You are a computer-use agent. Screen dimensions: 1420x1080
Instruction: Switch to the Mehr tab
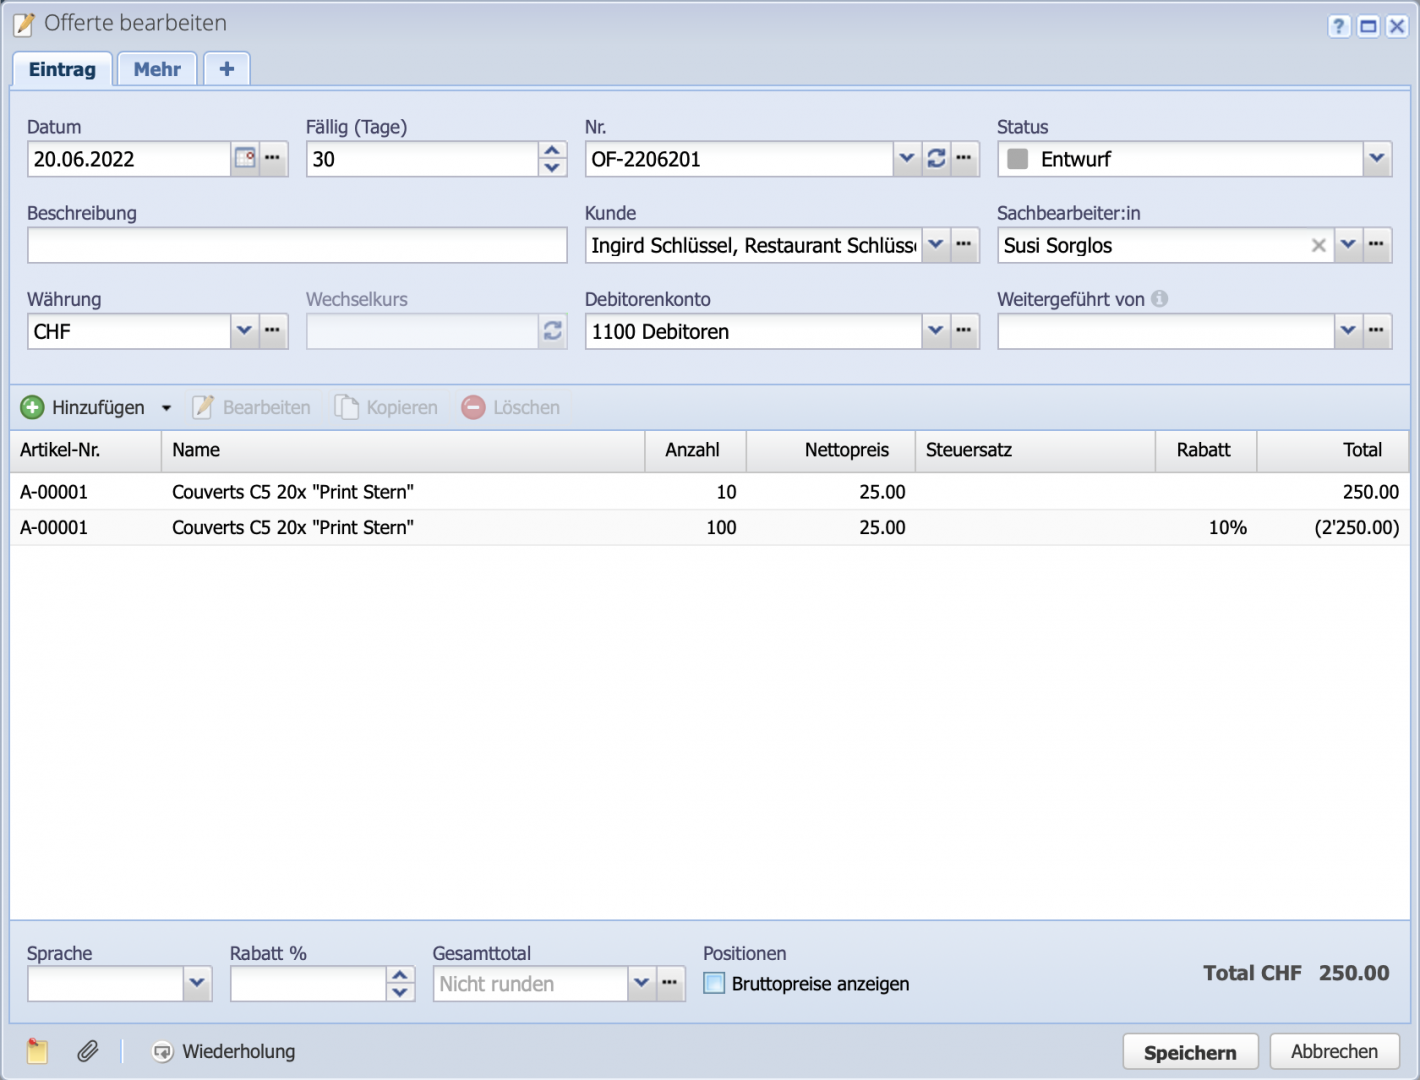click(x=156, y=68)
